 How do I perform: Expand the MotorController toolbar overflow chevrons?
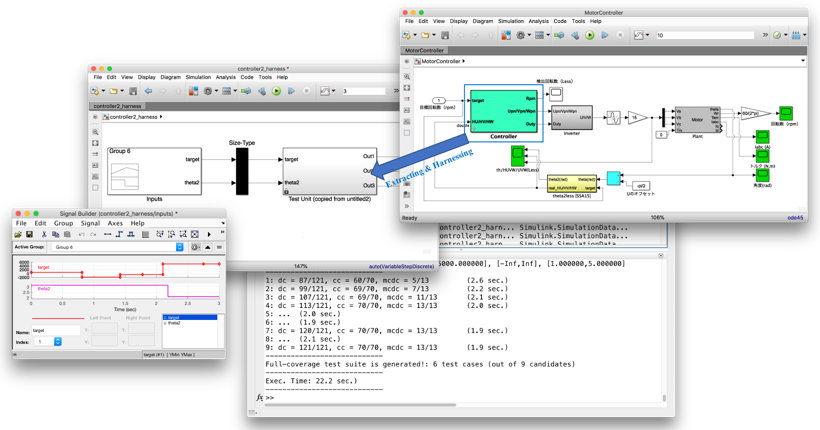[x=765, y=35]
